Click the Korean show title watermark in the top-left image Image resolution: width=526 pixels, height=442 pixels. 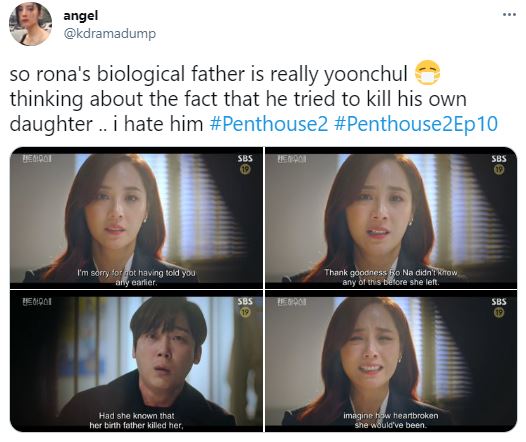coord(37,159)
